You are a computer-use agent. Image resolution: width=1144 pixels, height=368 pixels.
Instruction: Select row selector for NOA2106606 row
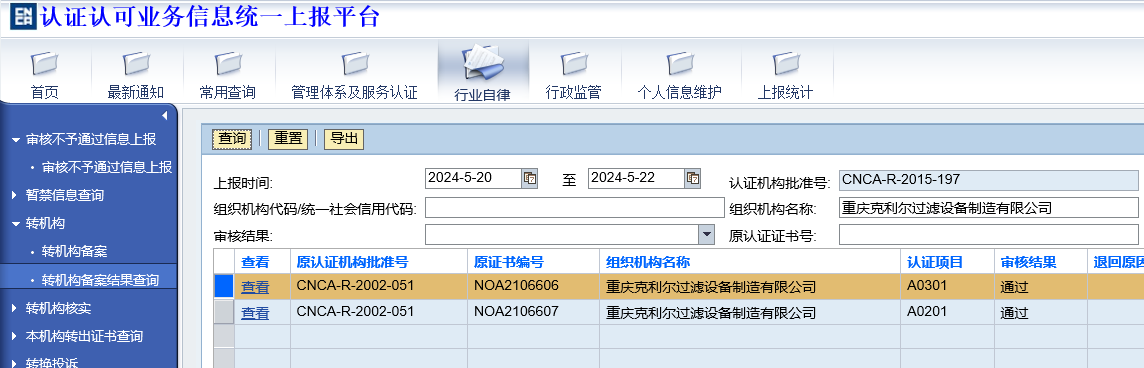[x=224, y=286]
